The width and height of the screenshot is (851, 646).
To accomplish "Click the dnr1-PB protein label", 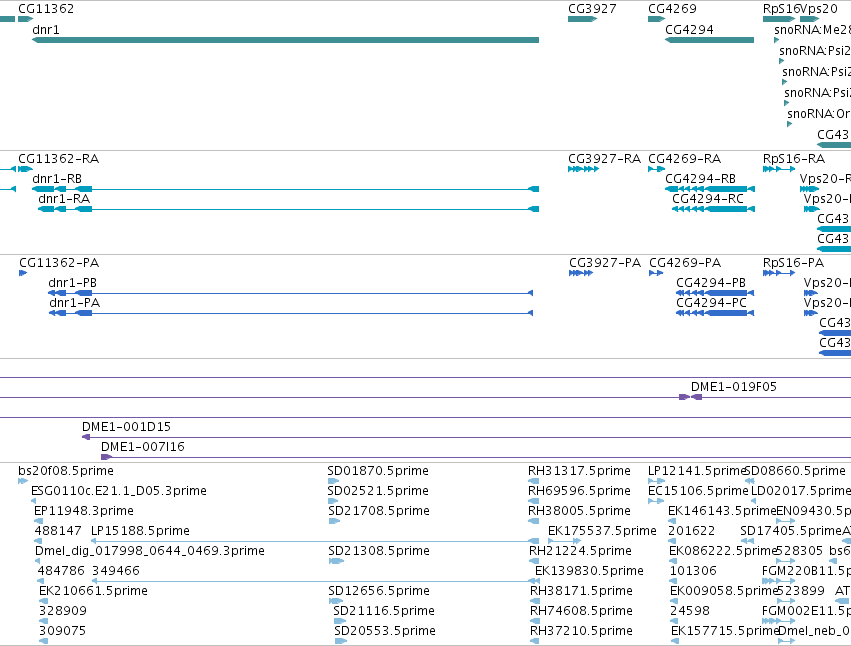I will [x=73, y=283].
